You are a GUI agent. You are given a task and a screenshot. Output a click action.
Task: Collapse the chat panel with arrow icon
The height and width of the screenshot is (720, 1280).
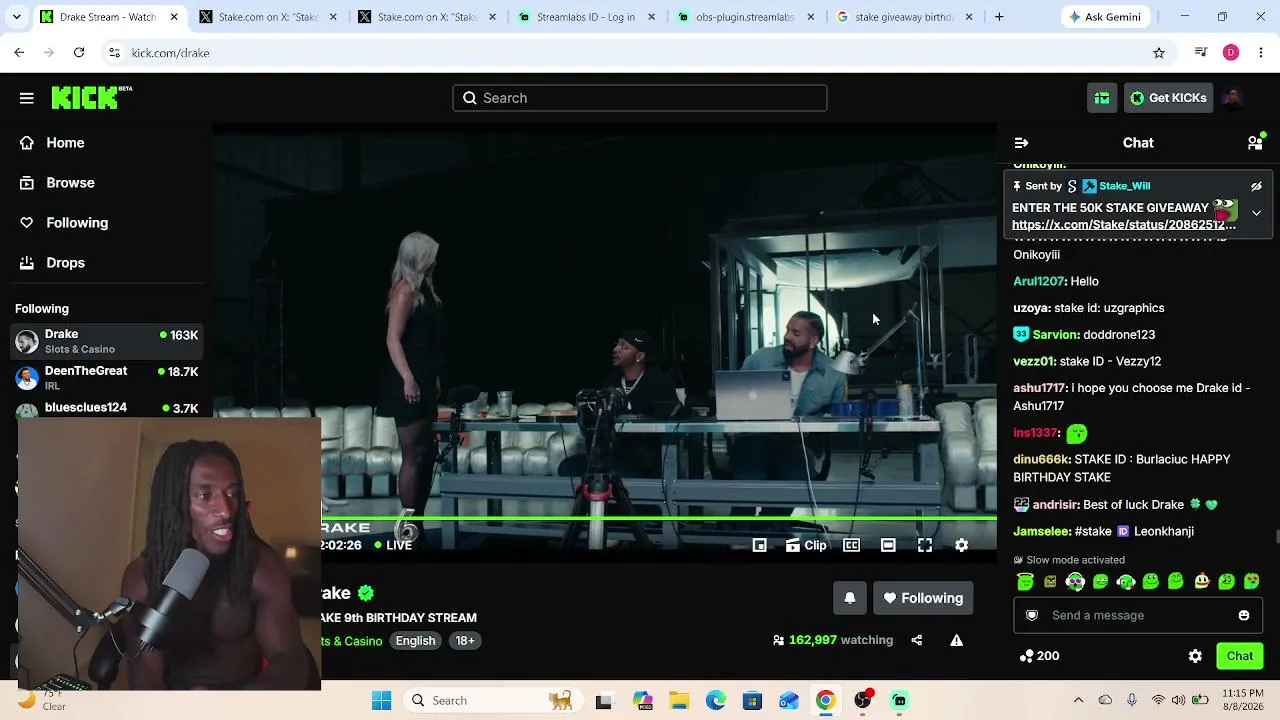(x=1021, y=143)
